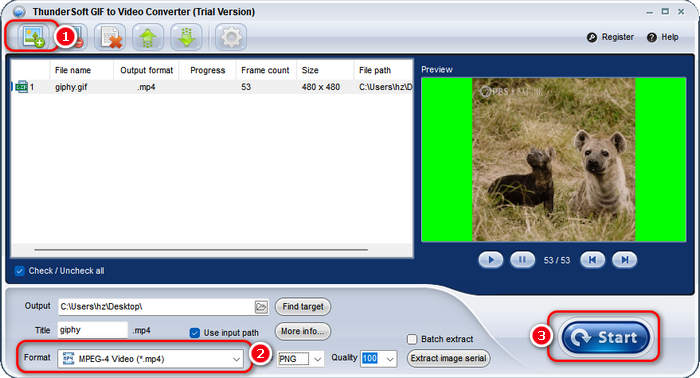The width and height of the screenshot is (700, 378).
Task: Click the browse folder icon beside Output path
Action: (x=261, y=307)
